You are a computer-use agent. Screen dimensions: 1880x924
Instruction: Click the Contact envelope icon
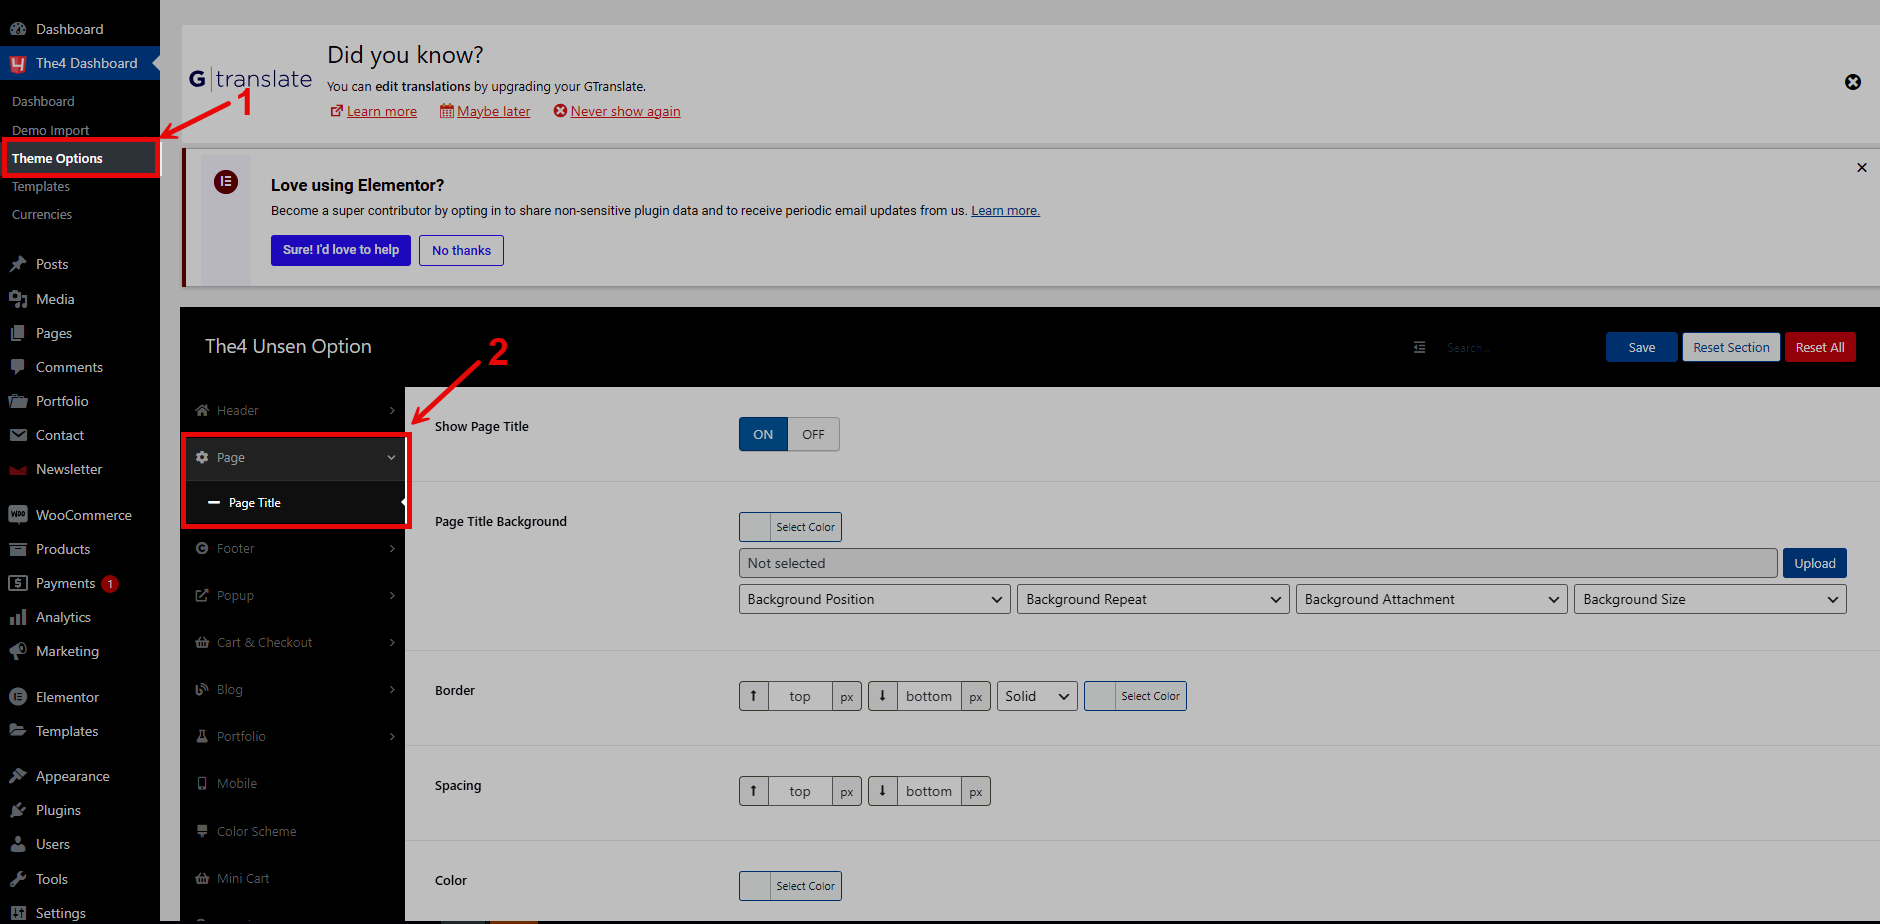(x=18, y=435)
